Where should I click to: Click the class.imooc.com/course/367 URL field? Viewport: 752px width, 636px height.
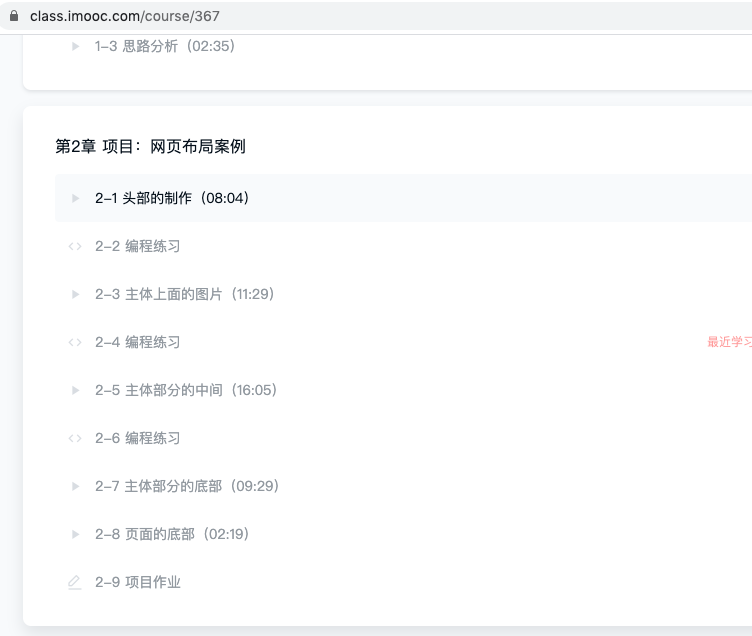(125, 16)
